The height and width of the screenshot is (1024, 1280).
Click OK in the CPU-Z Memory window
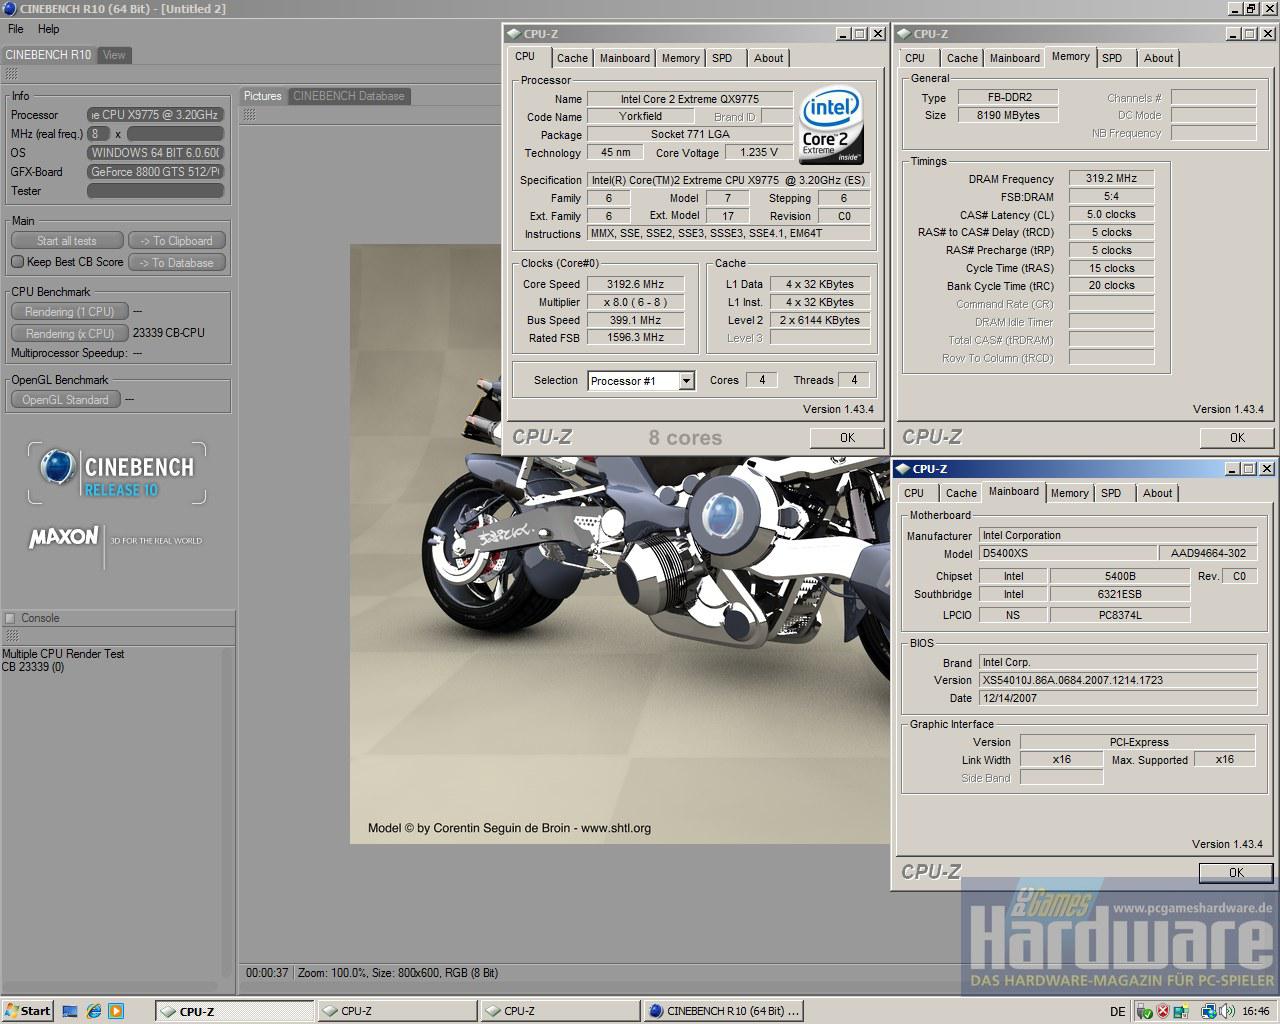click(x=1237, y=437)
